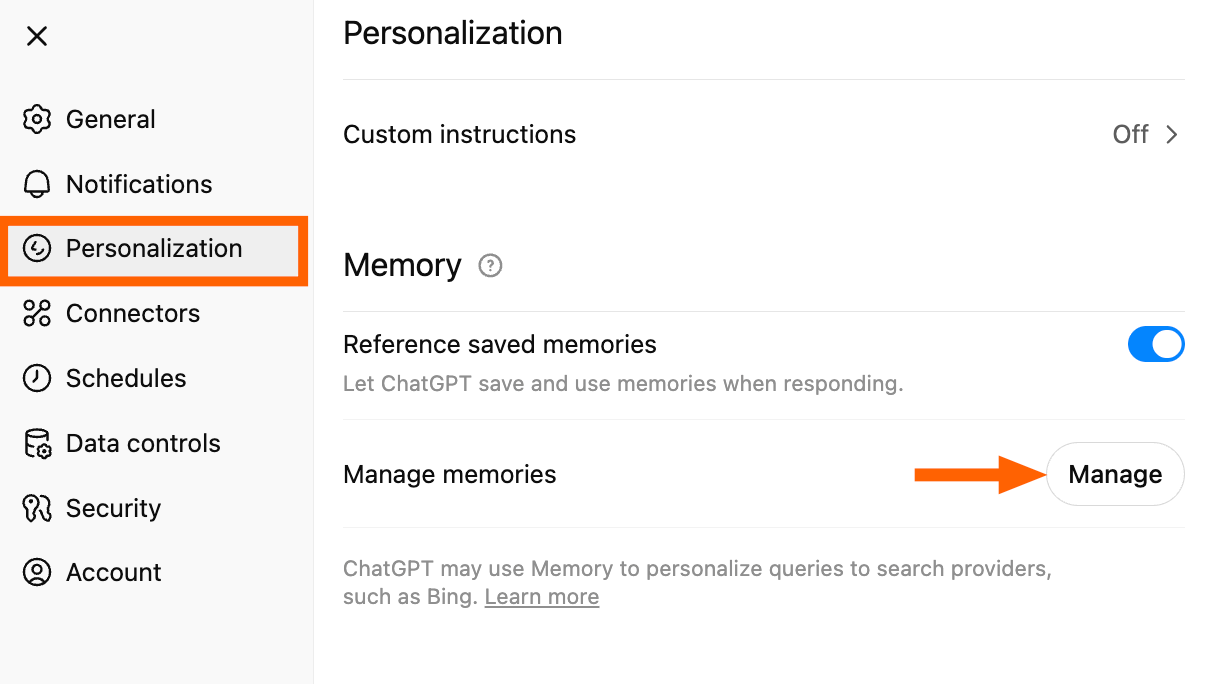
Task: Click the Notifications bell icon
Action: coord(37,184)
